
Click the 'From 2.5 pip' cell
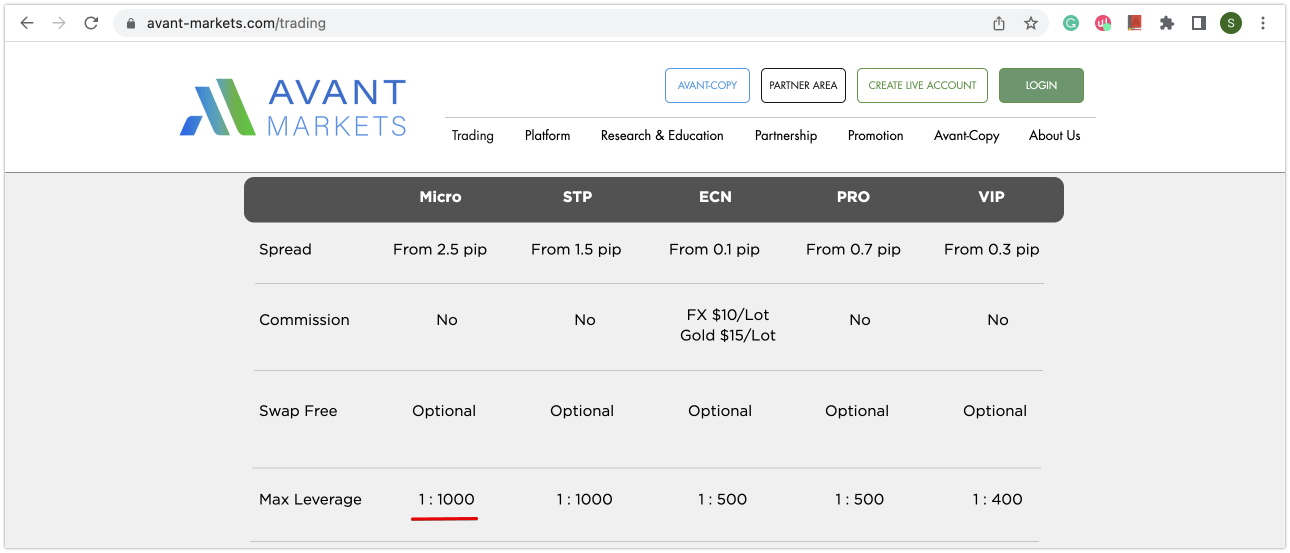440,249
